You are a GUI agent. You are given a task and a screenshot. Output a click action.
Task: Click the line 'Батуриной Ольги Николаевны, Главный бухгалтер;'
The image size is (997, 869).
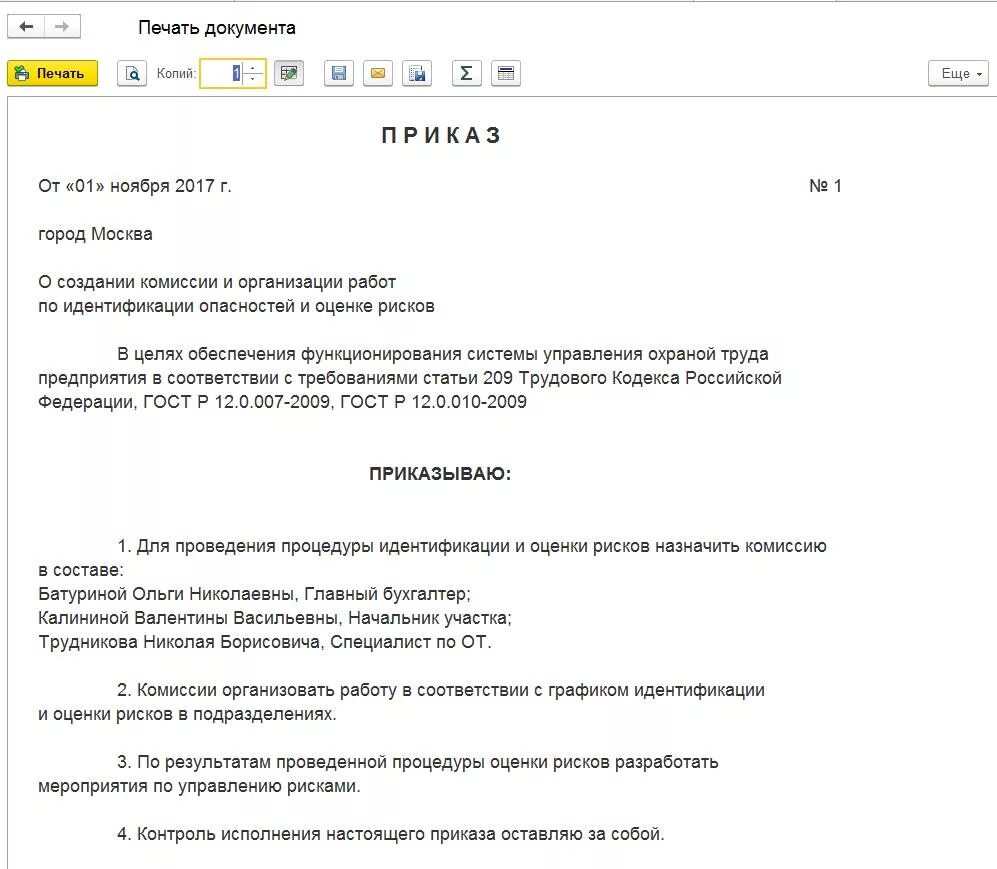(254, 594)
